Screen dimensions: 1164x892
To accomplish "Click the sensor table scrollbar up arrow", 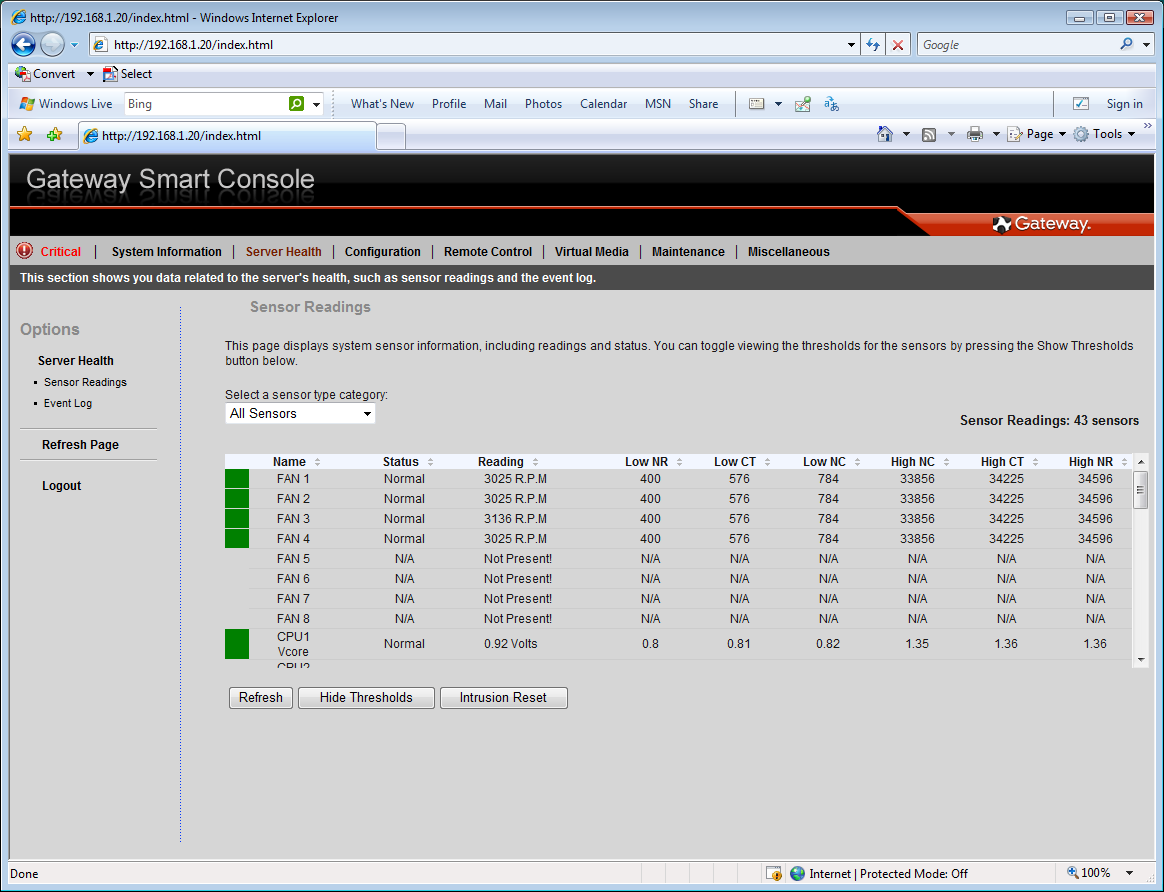I will tap(1141, 462).
